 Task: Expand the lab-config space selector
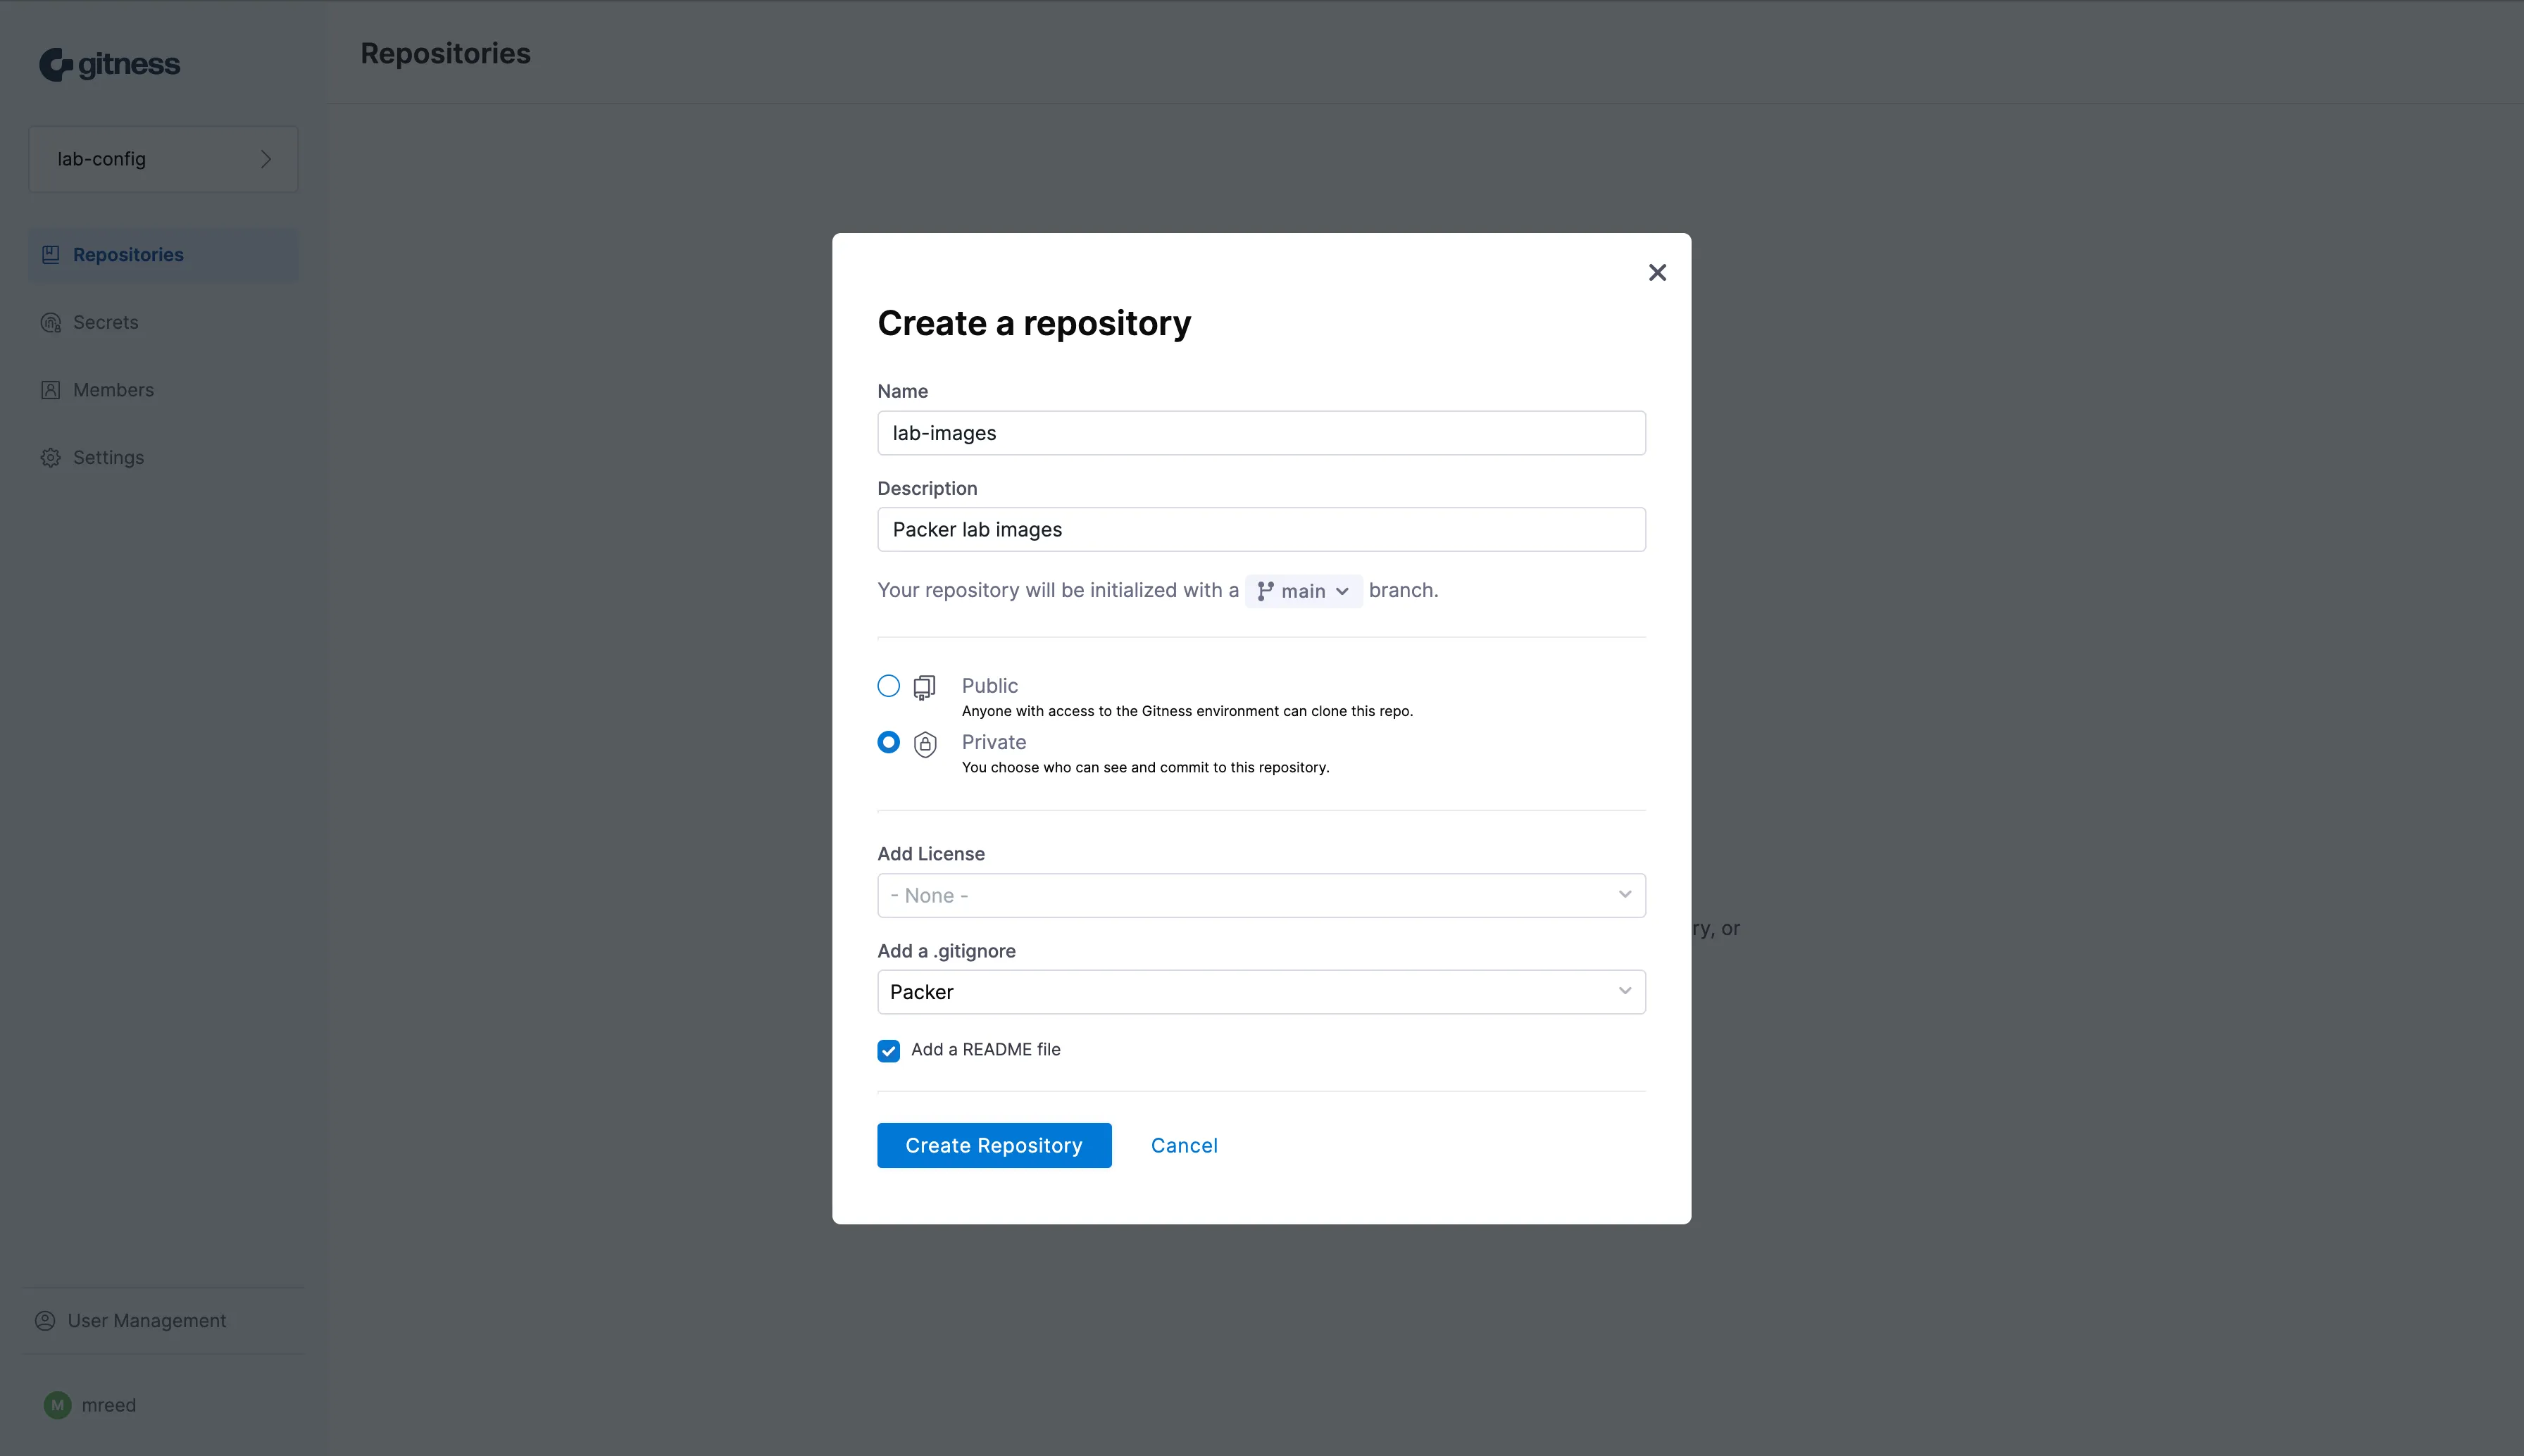tap(163, 159)
